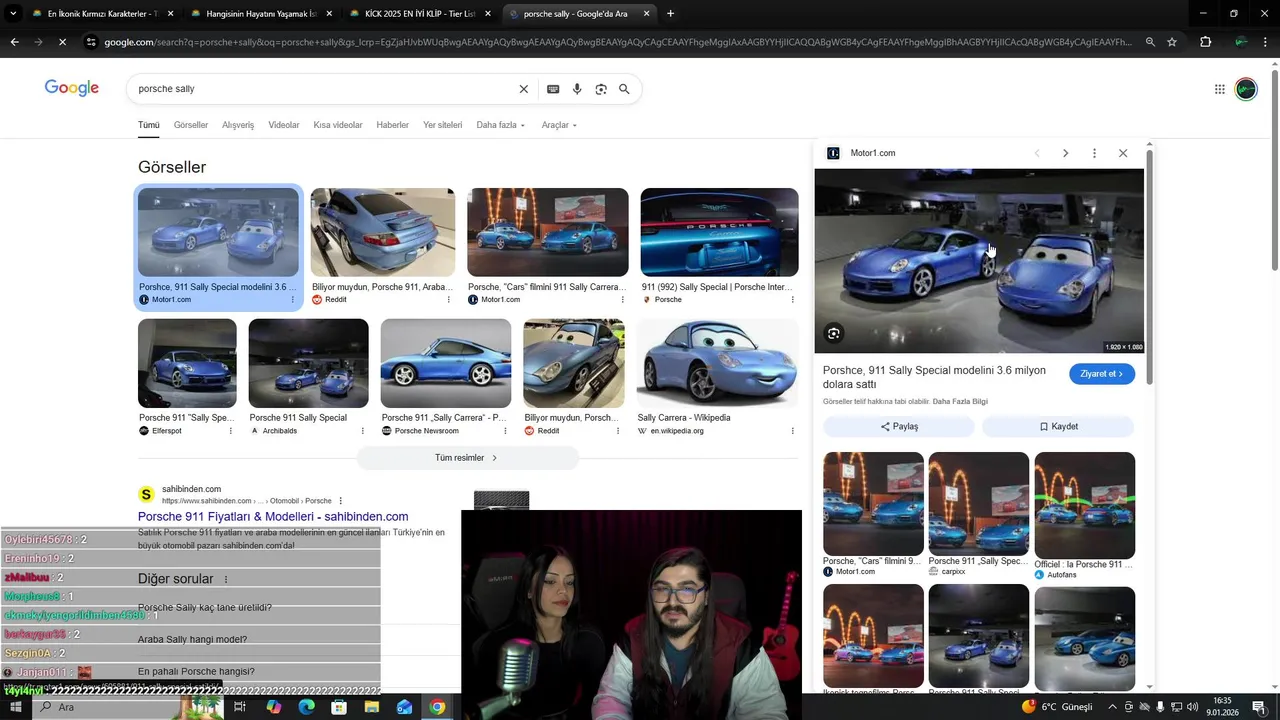1280x720 pixels.
Task: Show hidden system tray icons
Action: point(1113,707)
